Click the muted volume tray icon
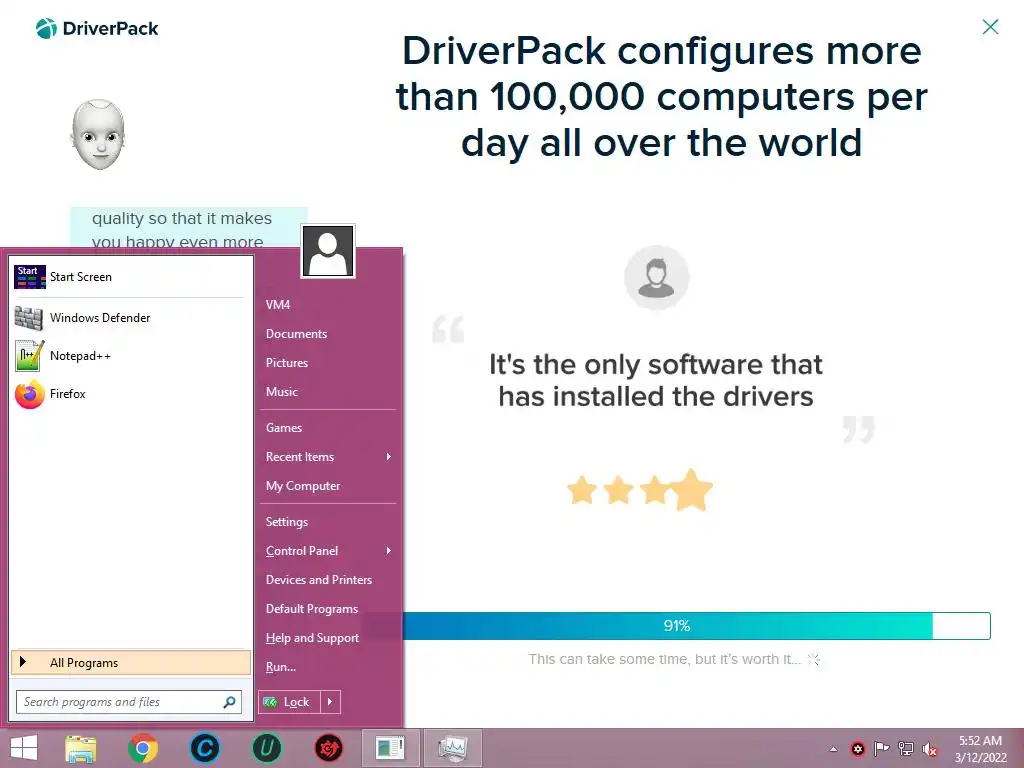The width and height of the screenshot is (1024, 768). click(x=930, y=749)
